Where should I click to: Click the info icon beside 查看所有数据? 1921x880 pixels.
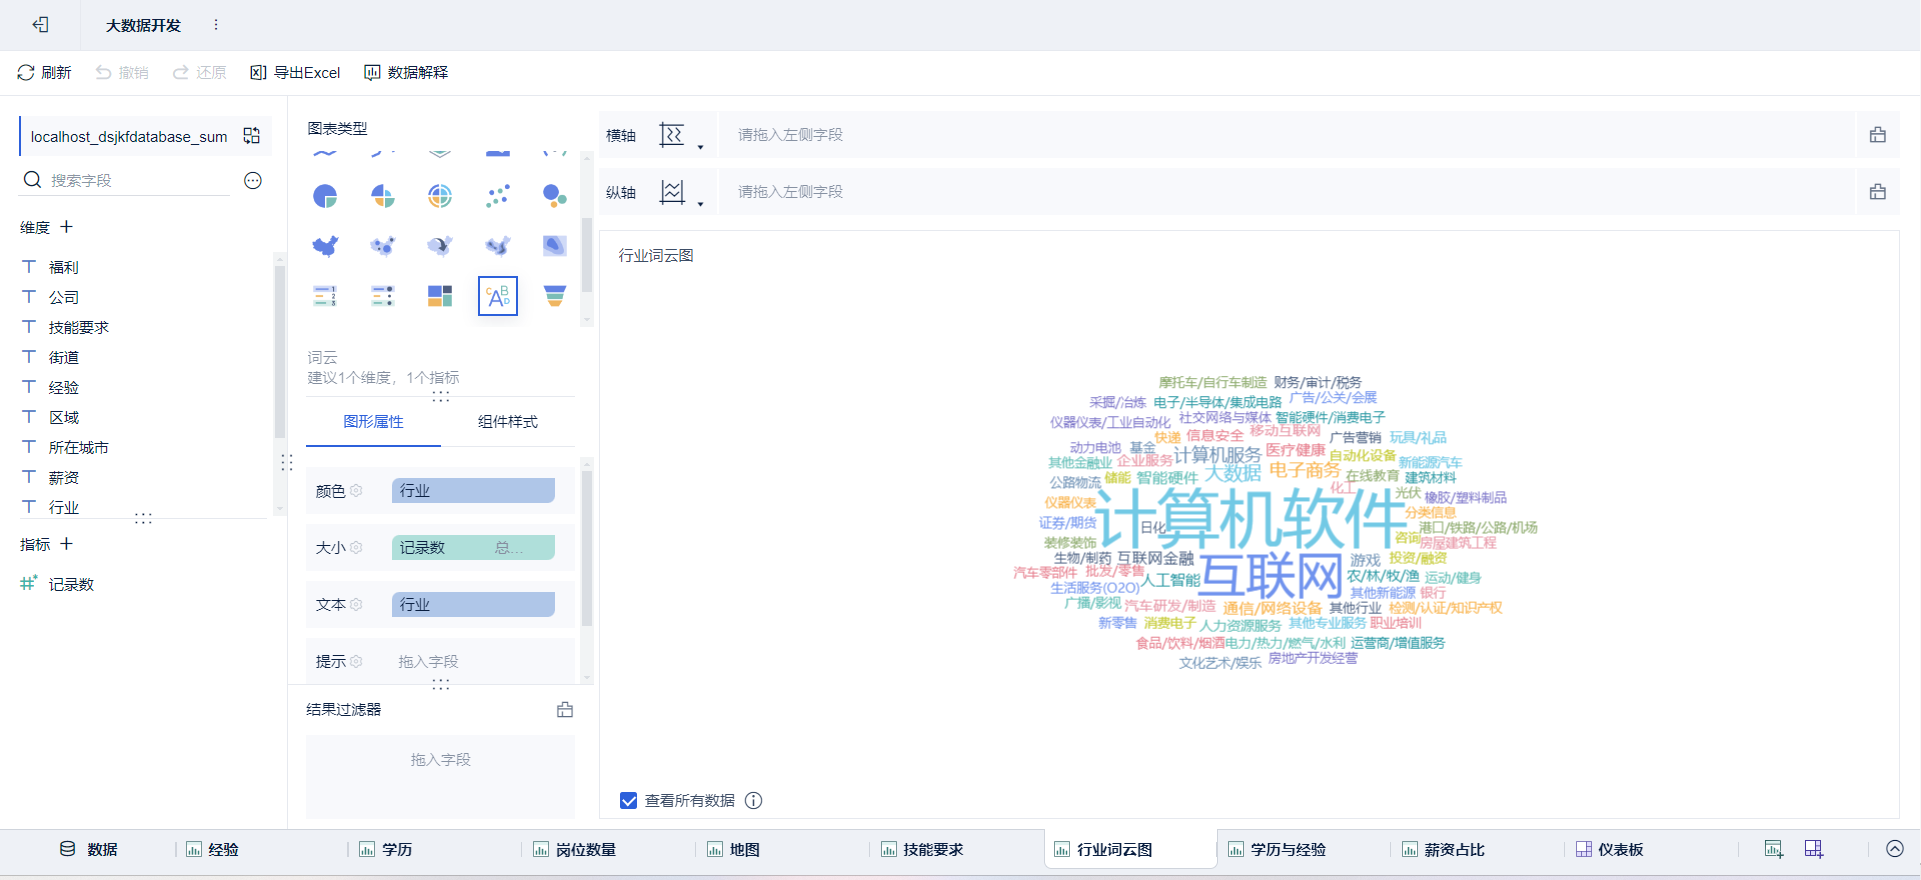click(754, 801)
